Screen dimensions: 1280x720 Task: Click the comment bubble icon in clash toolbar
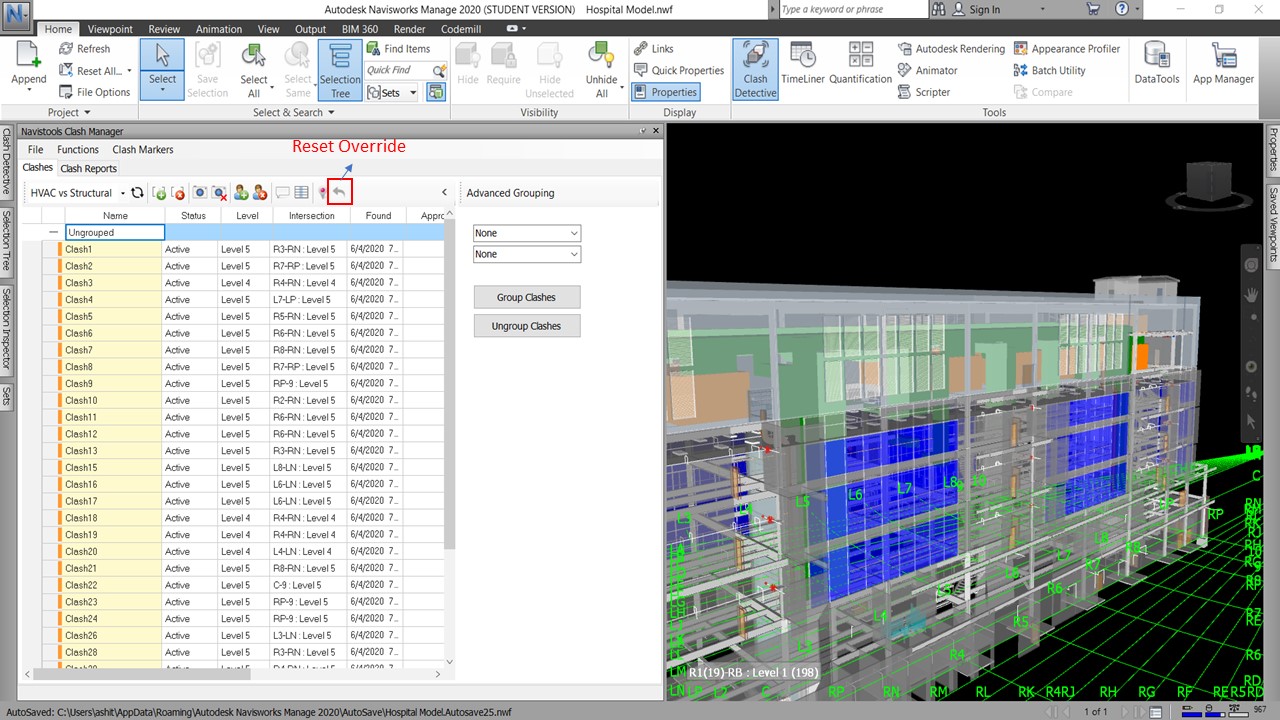click(282, 193)
